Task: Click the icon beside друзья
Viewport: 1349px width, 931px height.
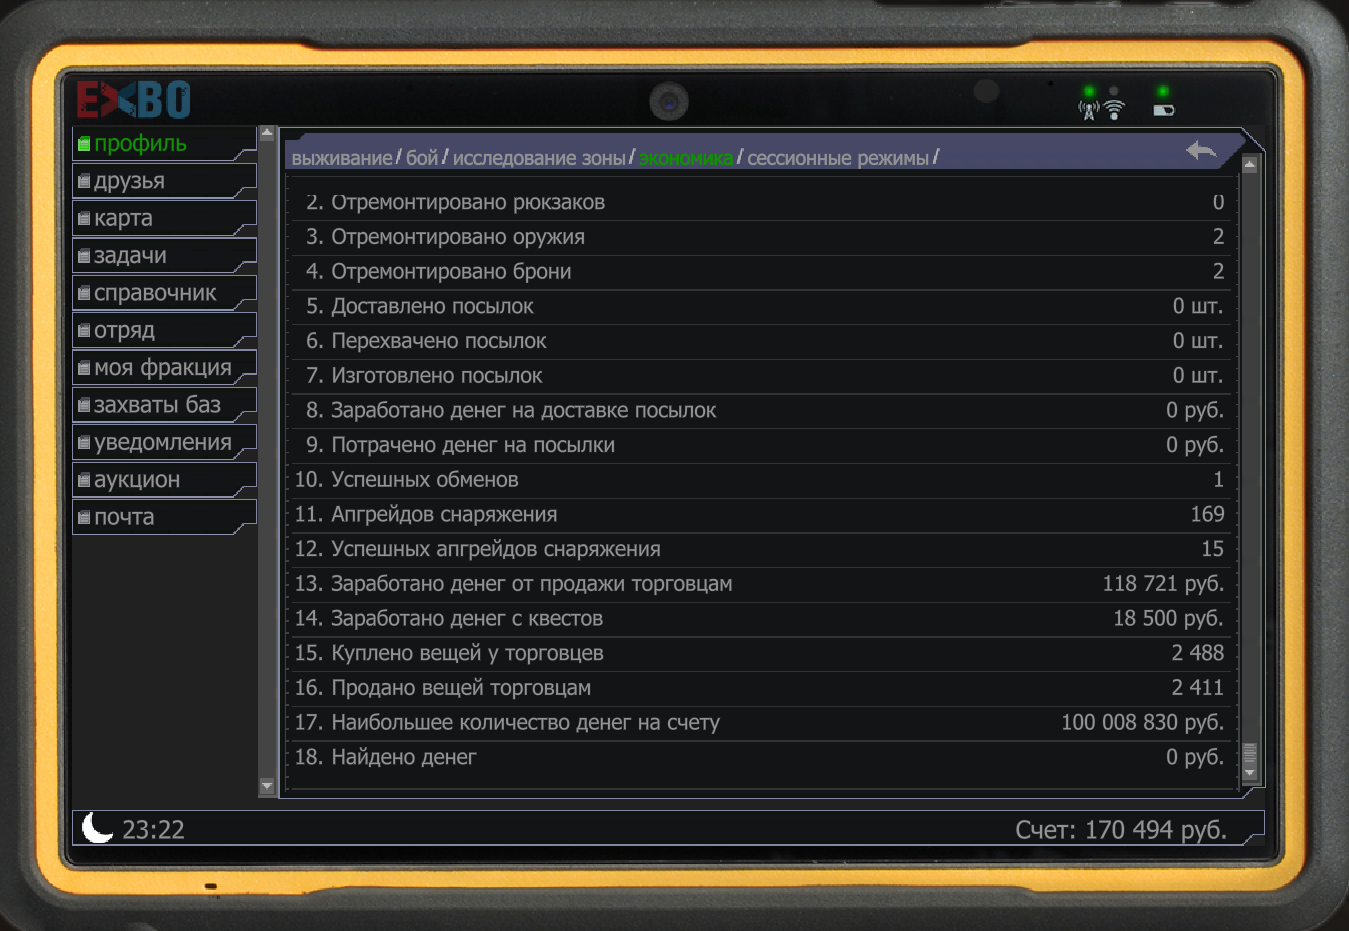Action: click(x=85, y=182)
